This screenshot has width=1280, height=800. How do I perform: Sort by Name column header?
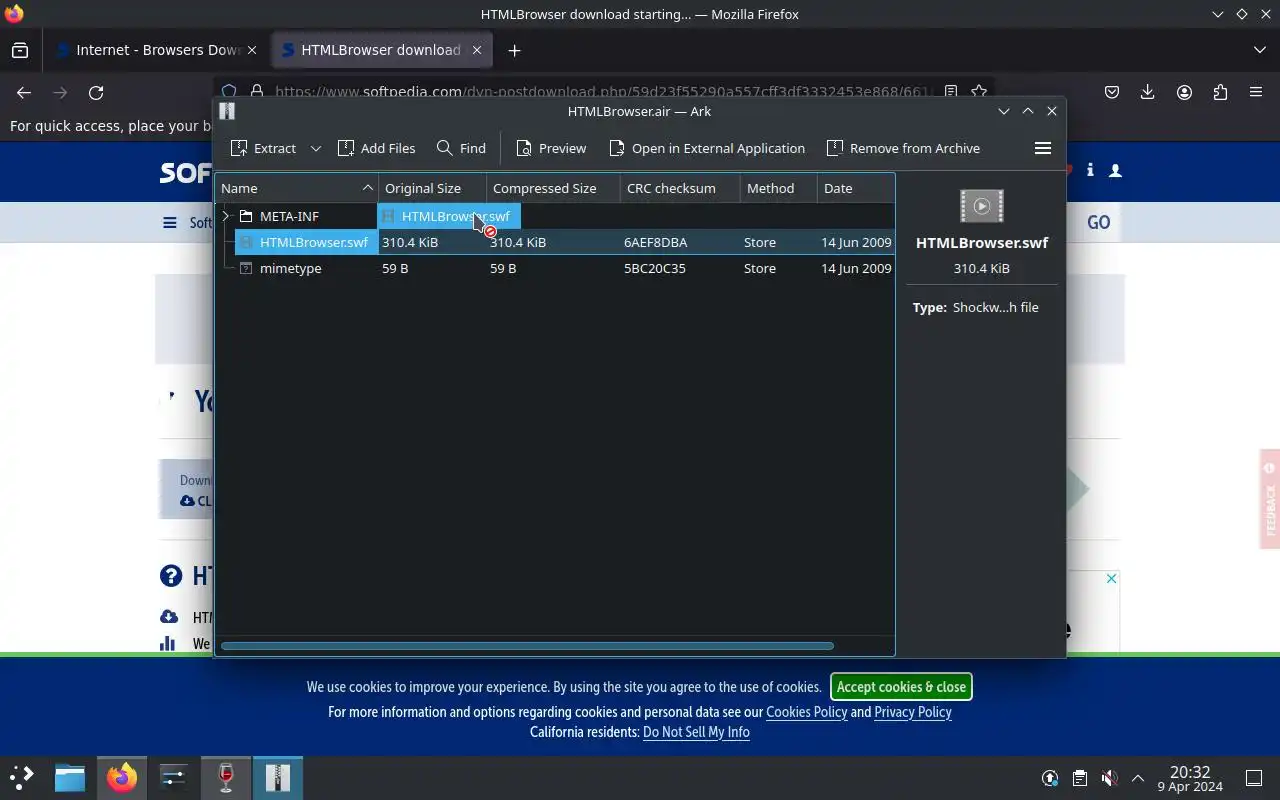click(x=297, y=188)
